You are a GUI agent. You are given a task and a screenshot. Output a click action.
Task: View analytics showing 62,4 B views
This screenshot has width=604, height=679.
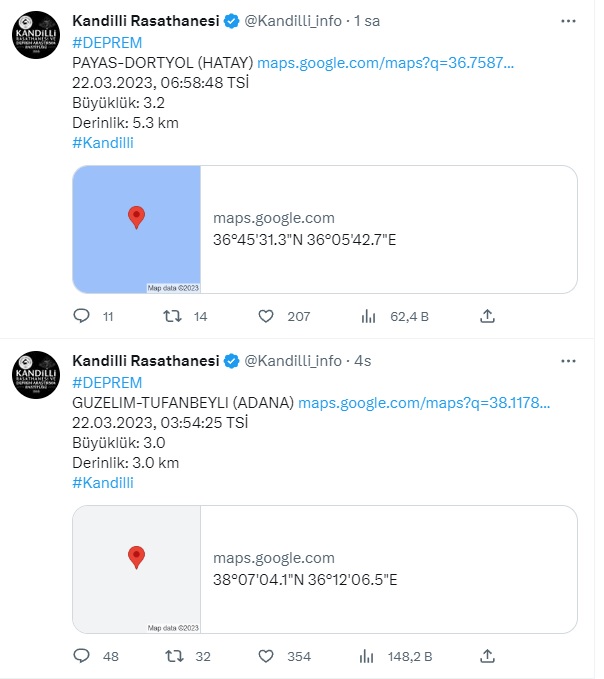coord(368,317)
